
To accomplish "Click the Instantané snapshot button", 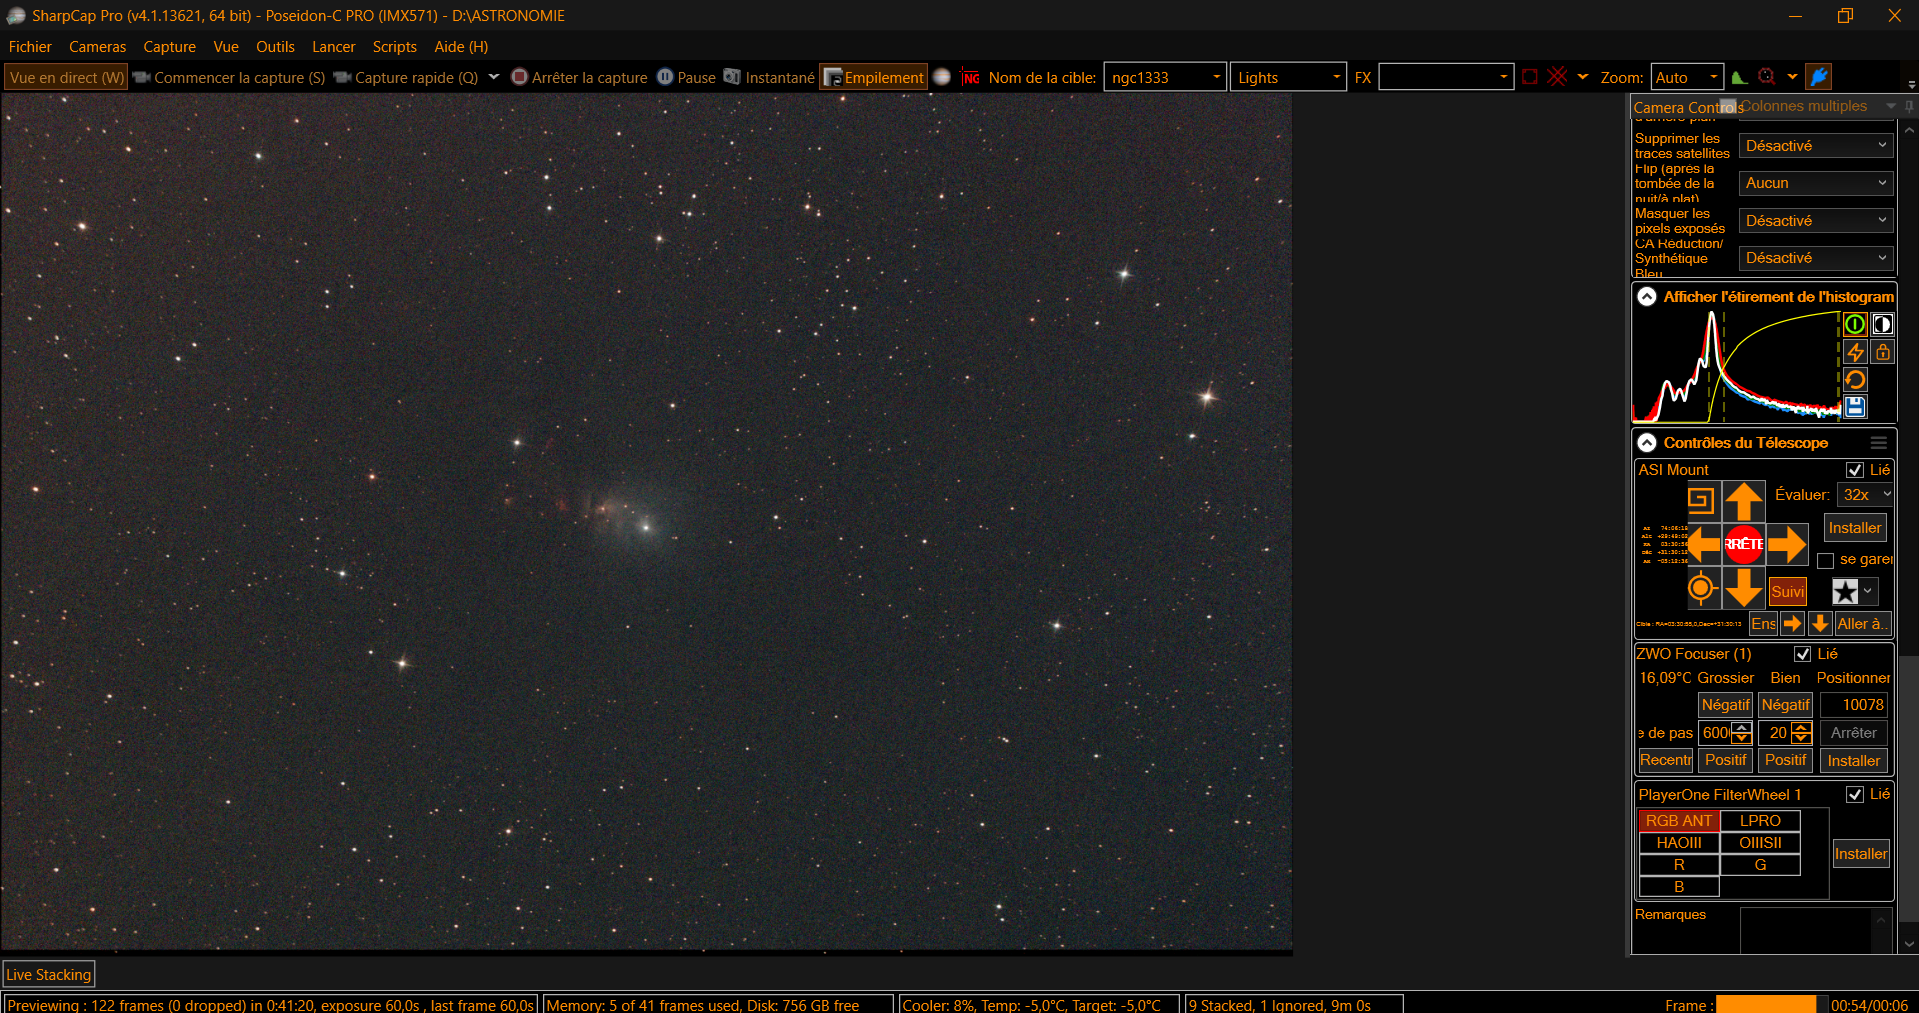I will point(769,77).
